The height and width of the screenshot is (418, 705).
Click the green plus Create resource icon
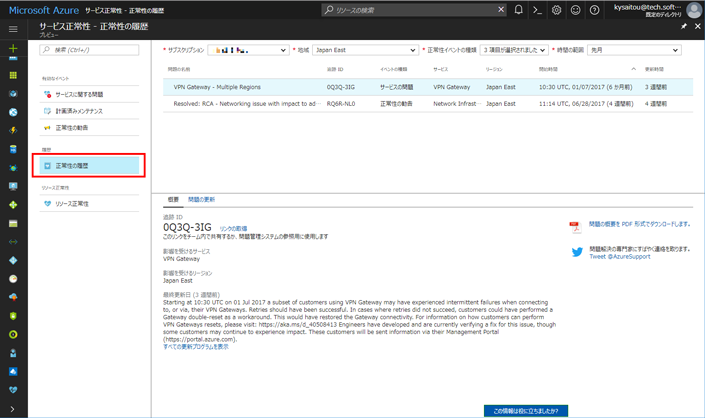(13, 48)
